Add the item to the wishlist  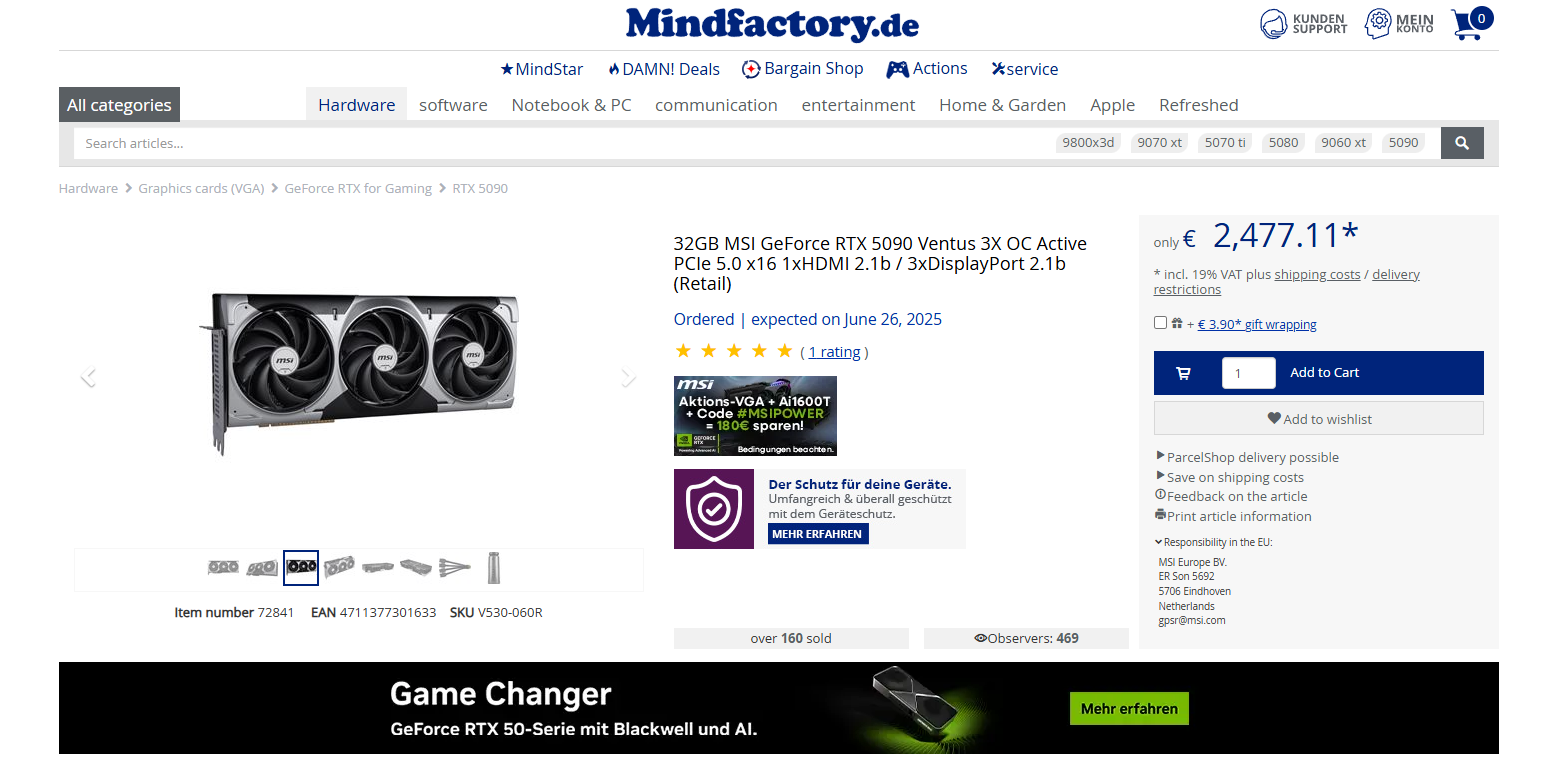pyautogui.click(x=1319, y=419)
